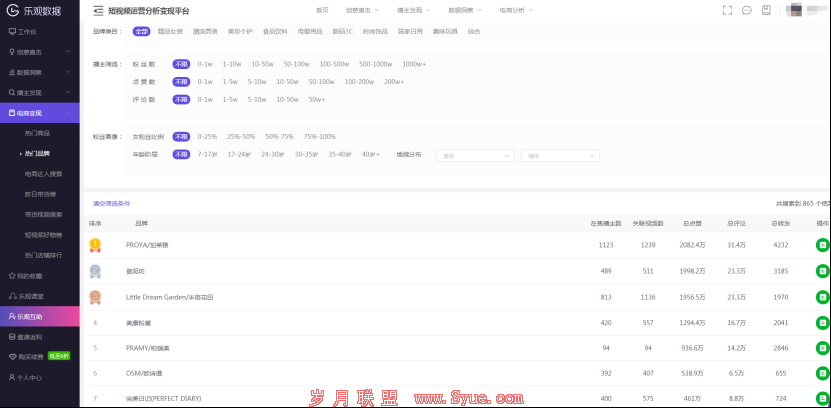
Task: Select 不限 for 粉丝数 filter
Action: pos(181,64)
